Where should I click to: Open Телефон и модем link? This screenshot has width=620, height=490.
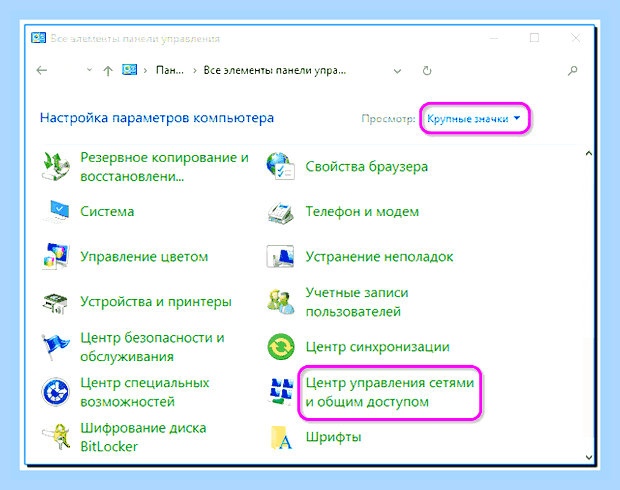click(x=362, y=212)
